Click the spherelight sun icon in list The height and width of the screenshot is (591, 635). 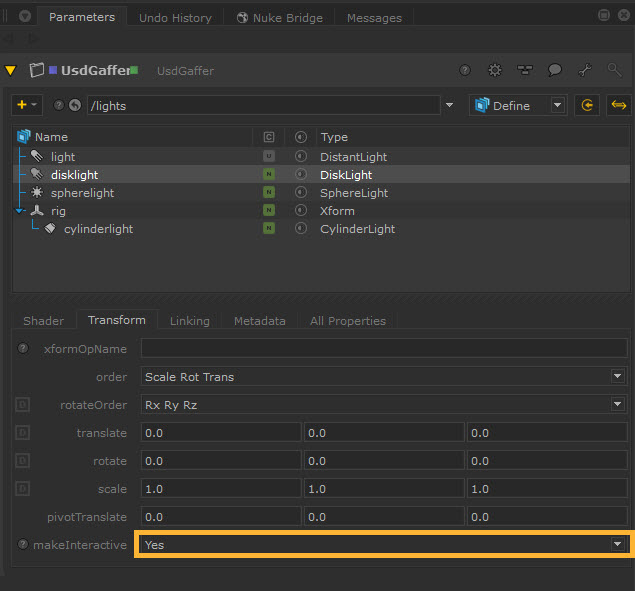point(36,193)
